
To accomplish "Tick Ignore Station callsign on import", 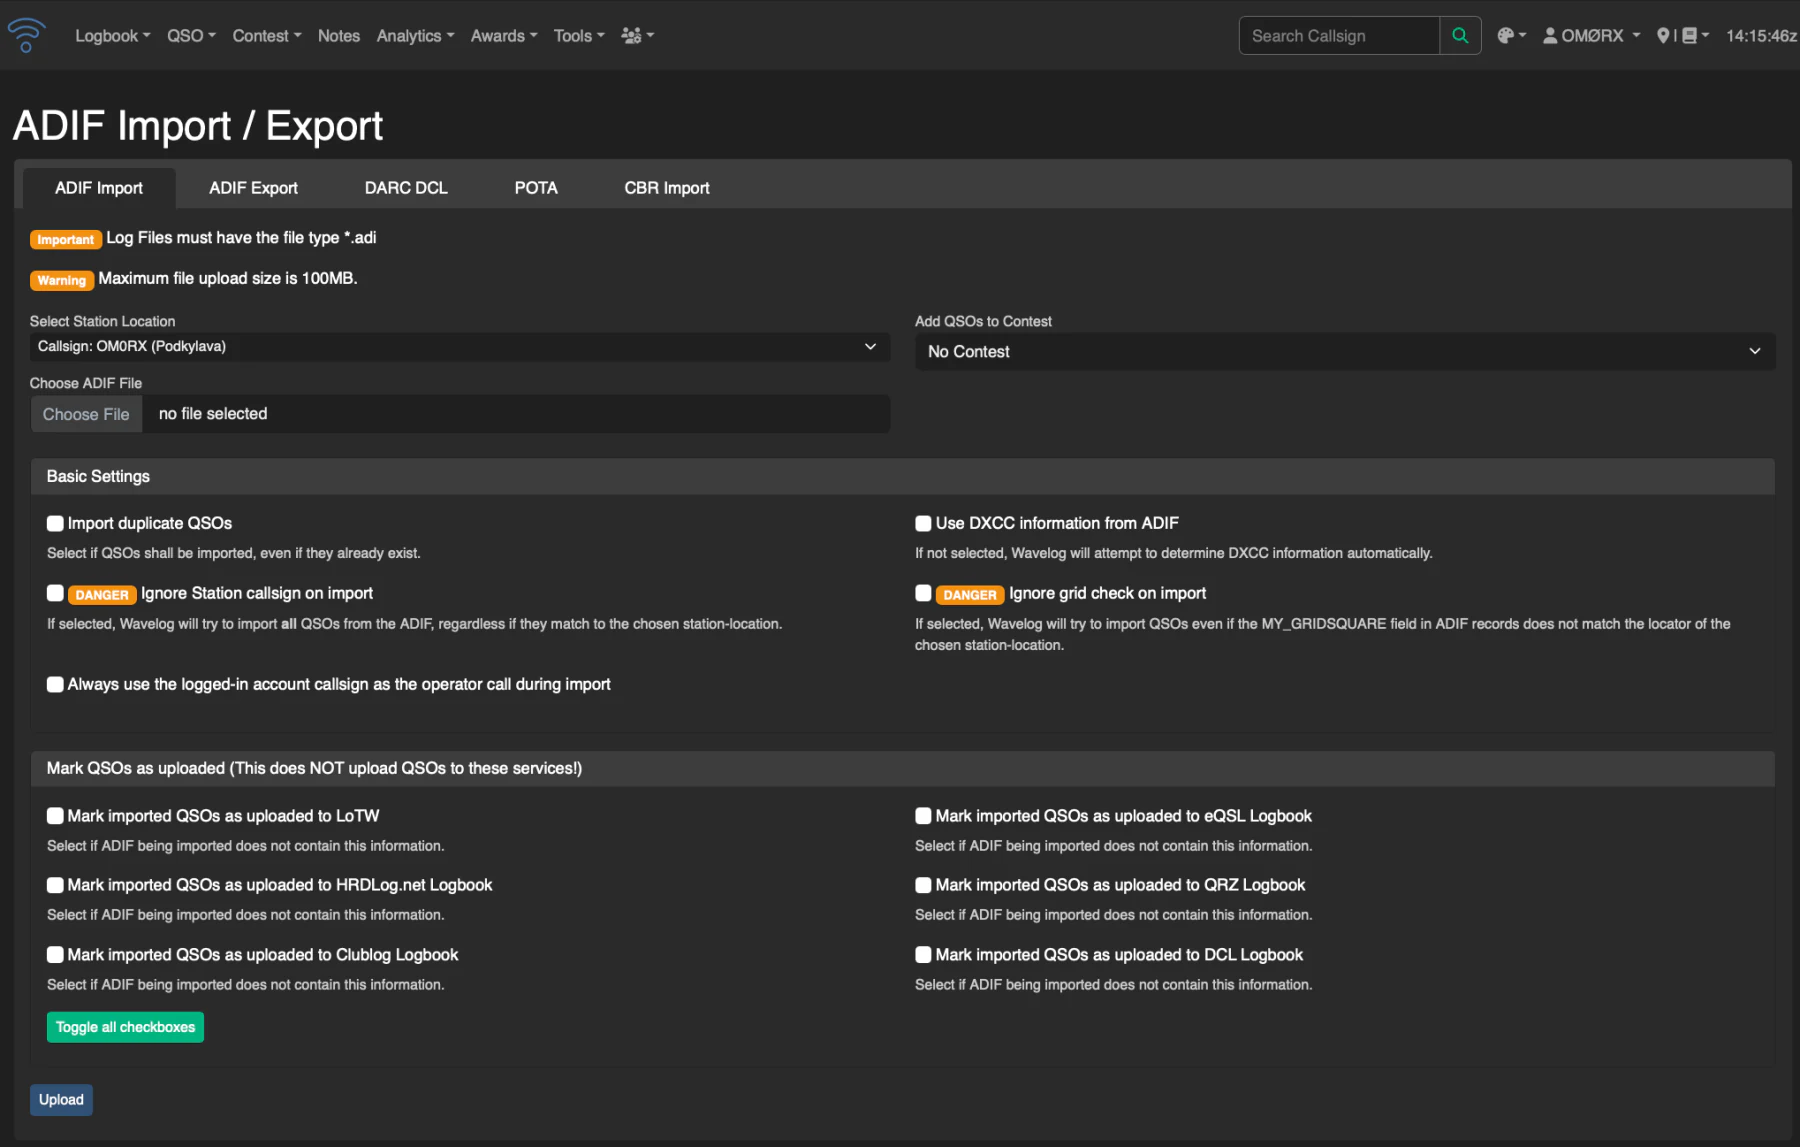I will [55, 593].
